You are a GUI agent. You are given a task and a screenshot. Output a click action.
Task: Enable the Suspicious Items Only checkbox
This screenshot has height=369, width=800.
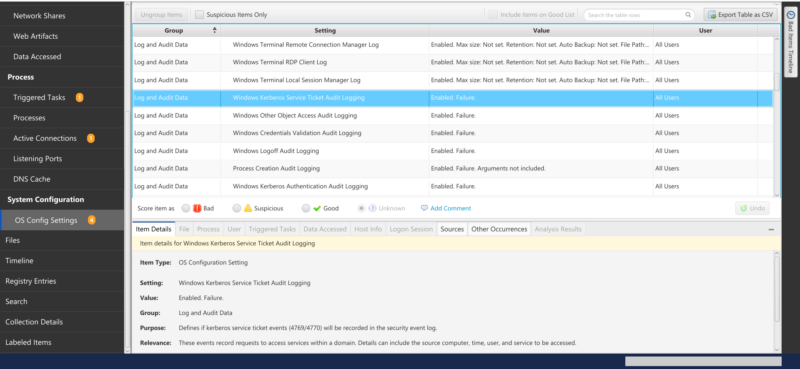coord(199,15)
